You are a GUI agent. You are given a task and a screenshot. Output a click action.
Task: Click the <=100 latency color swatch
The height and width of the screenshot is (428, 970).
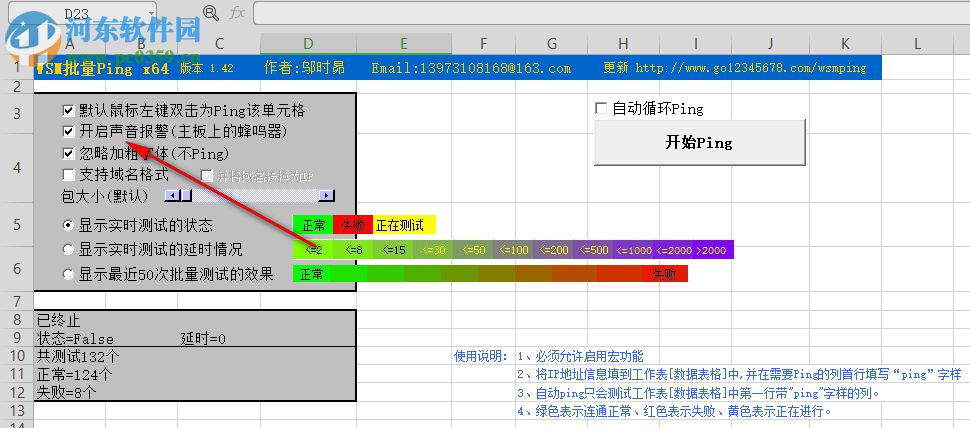[x=513, y=250]
